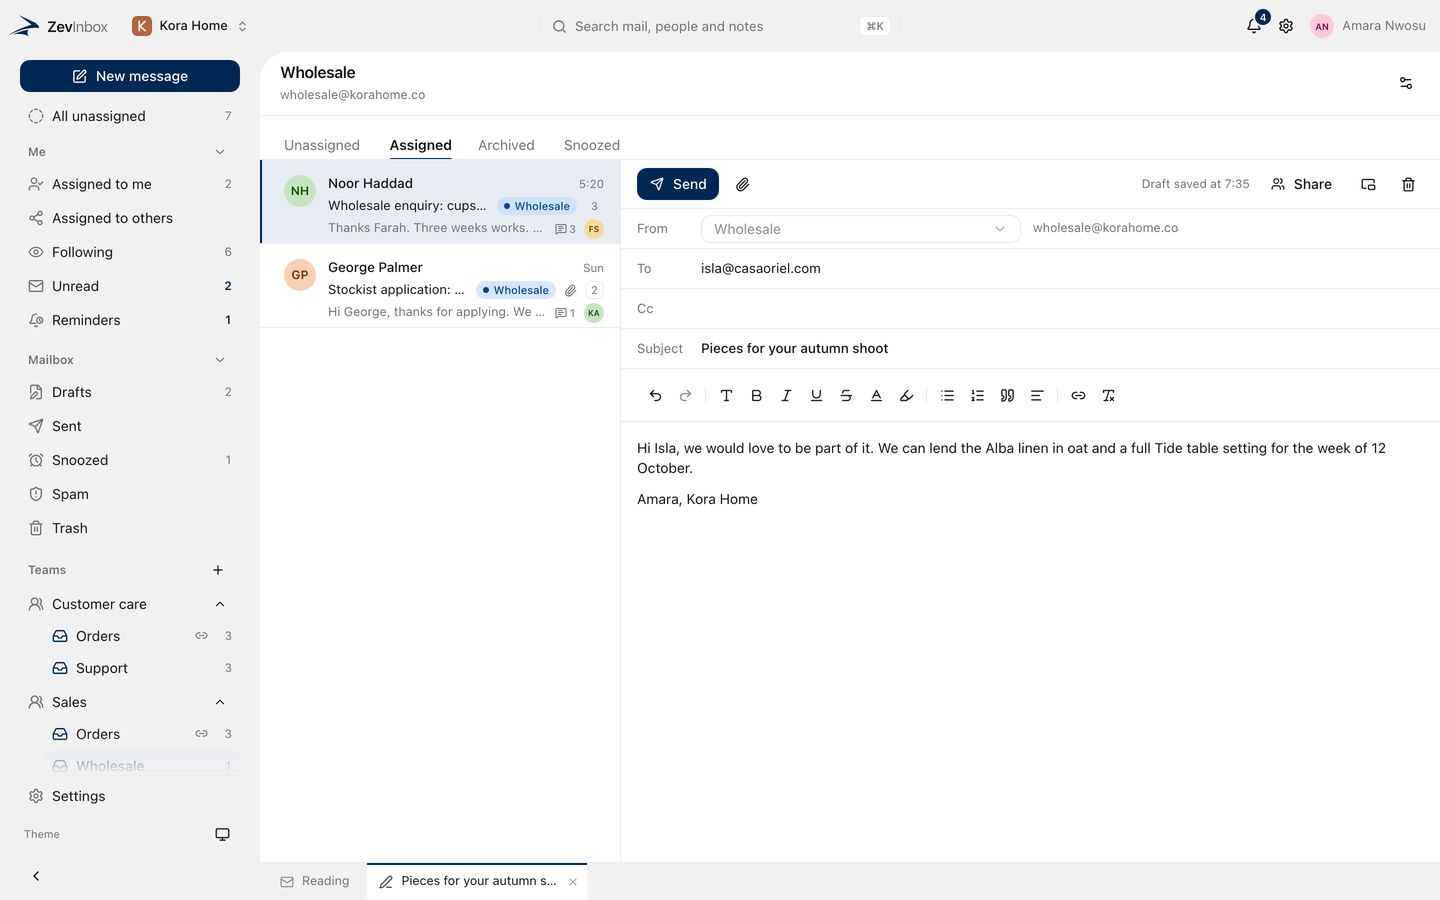Open Following list
The height and width of the screenshot is (900, 1440).
click(x=130, y=252)
